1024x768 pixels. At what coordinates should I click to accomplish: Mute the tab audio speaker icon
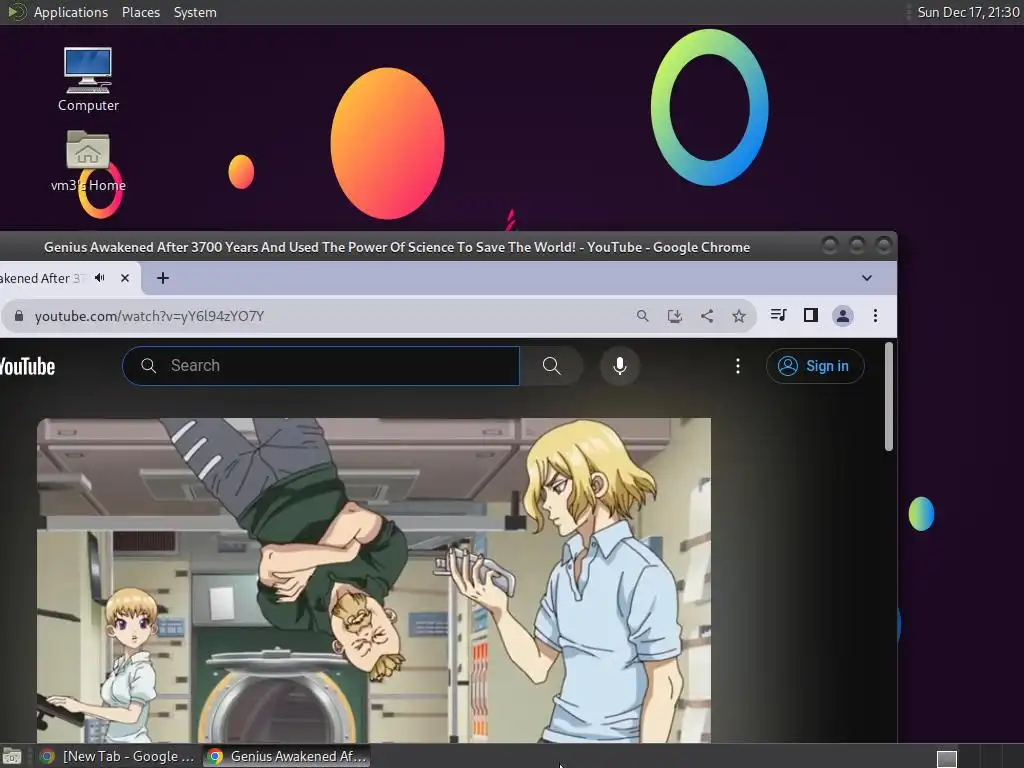(x=99, y=278)
